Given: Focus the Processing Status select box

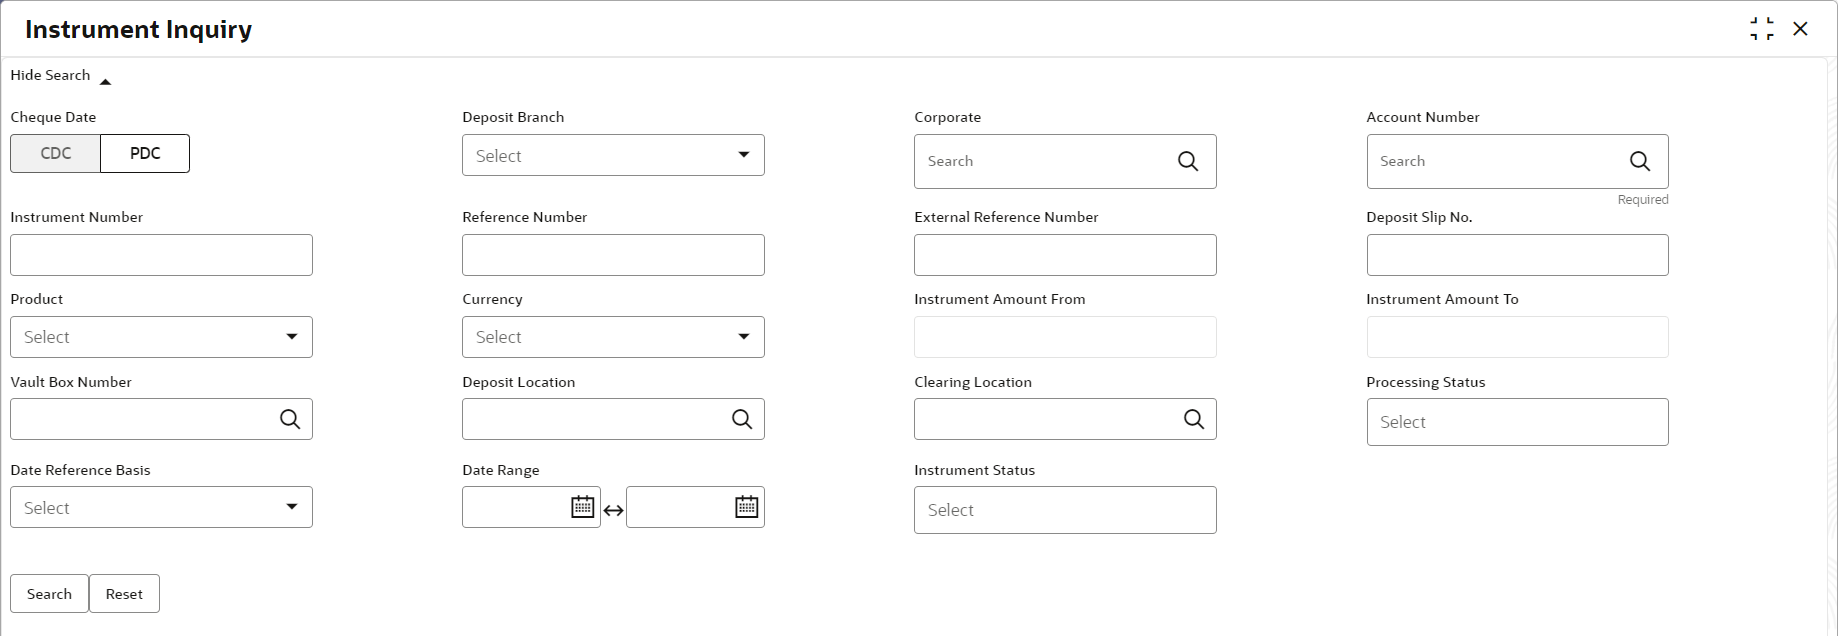Looking at the screenshot, I should click(1517, 422).
